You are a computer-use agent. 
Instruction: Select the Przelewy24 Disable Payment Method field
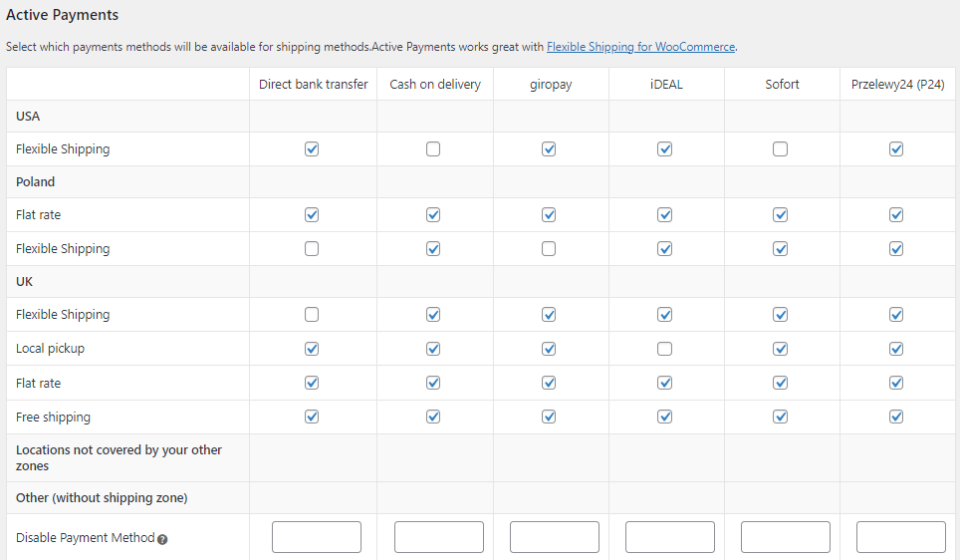tap(901, 537)
